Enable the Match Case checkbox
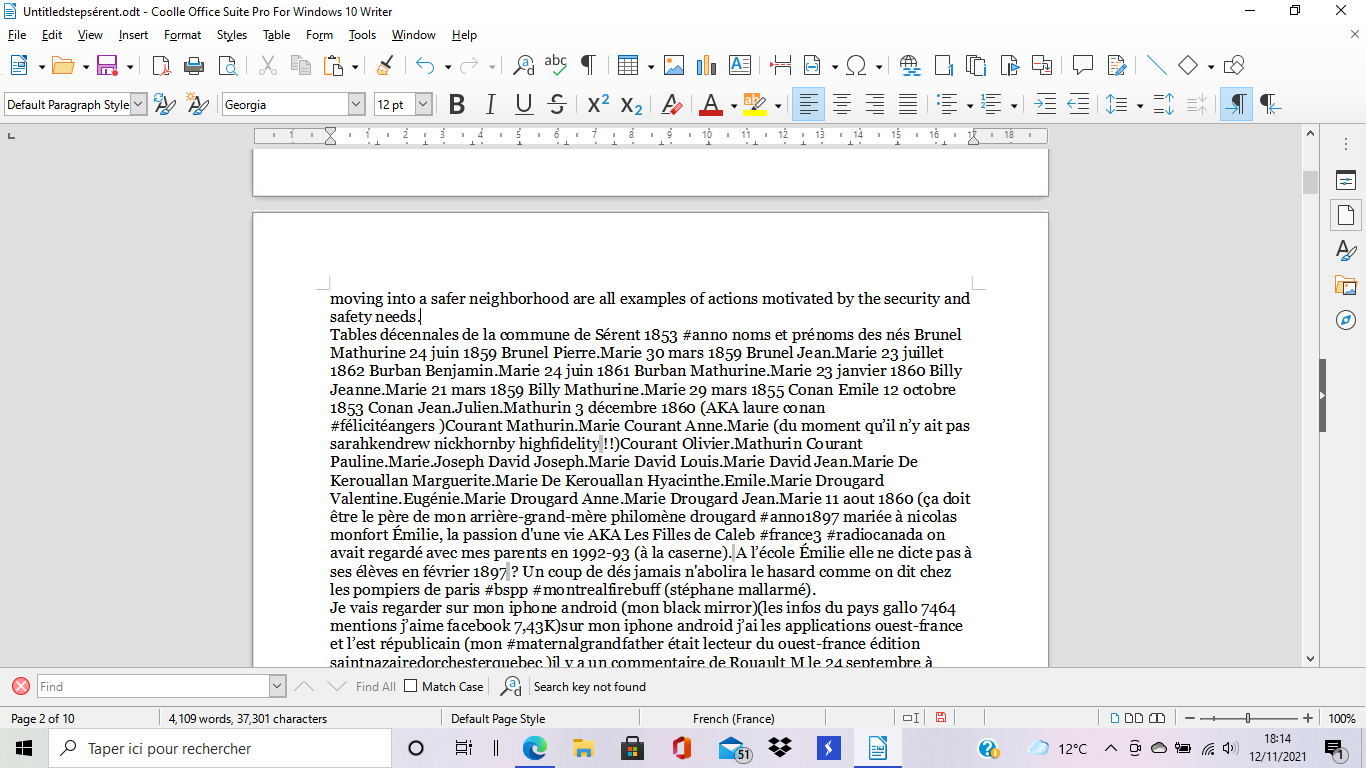Image resolution: width=1366 pixels, height=768 pixels. (410, 686)
